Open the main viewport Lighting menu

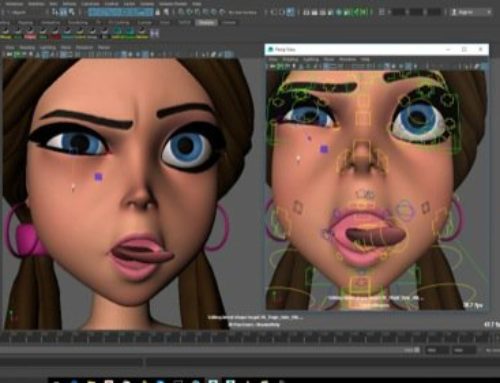pos(48,48)
